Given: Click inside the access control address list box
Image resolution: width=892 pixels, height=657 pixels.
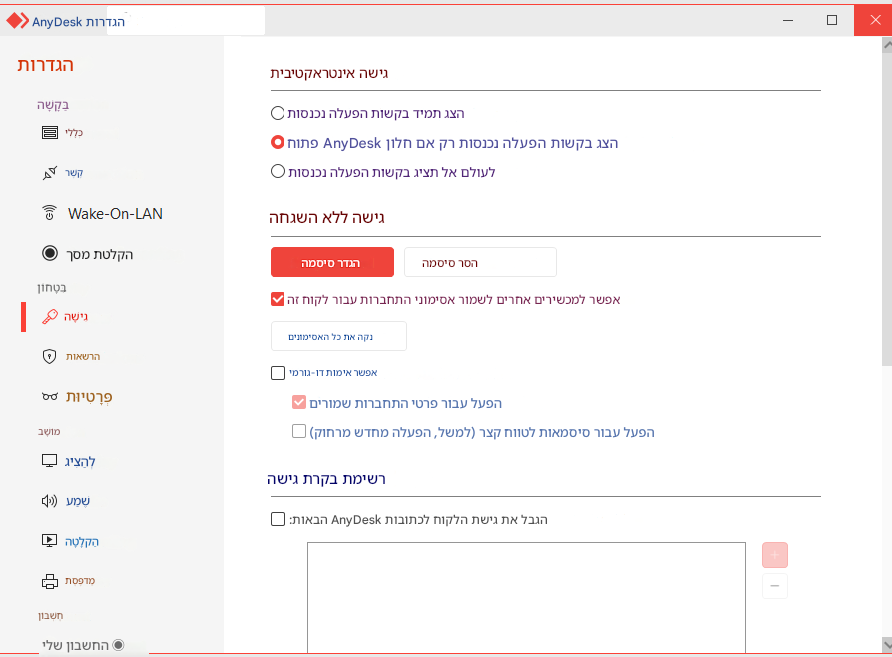Looking at the screenshot, I should click(526, 597).
